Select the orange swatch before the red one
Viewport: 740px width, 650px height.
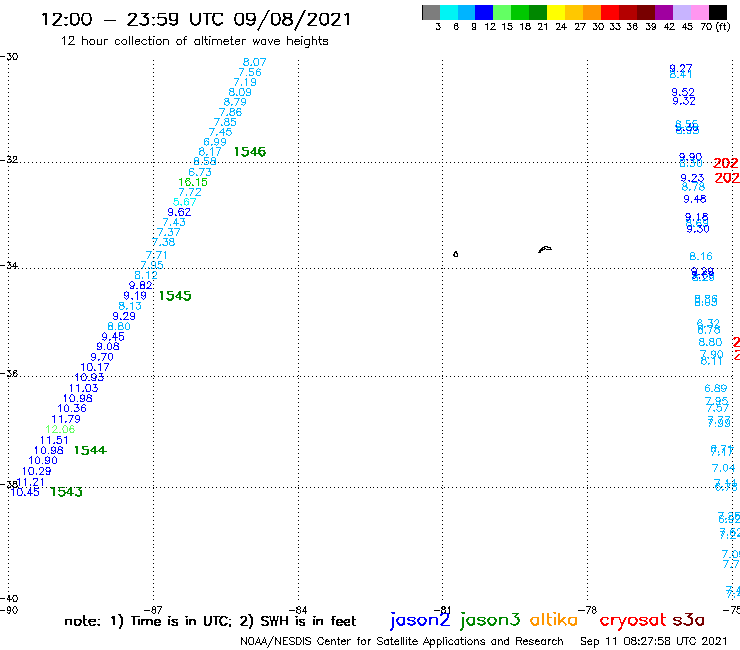pyautogui.click(x=592, y=12)
